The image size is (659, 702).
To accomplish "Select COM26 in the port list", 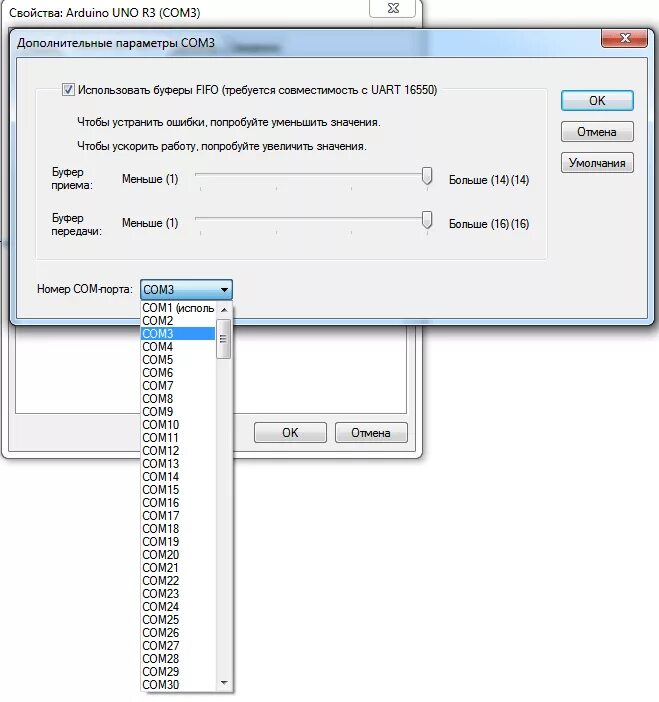I will coord(178,633).
